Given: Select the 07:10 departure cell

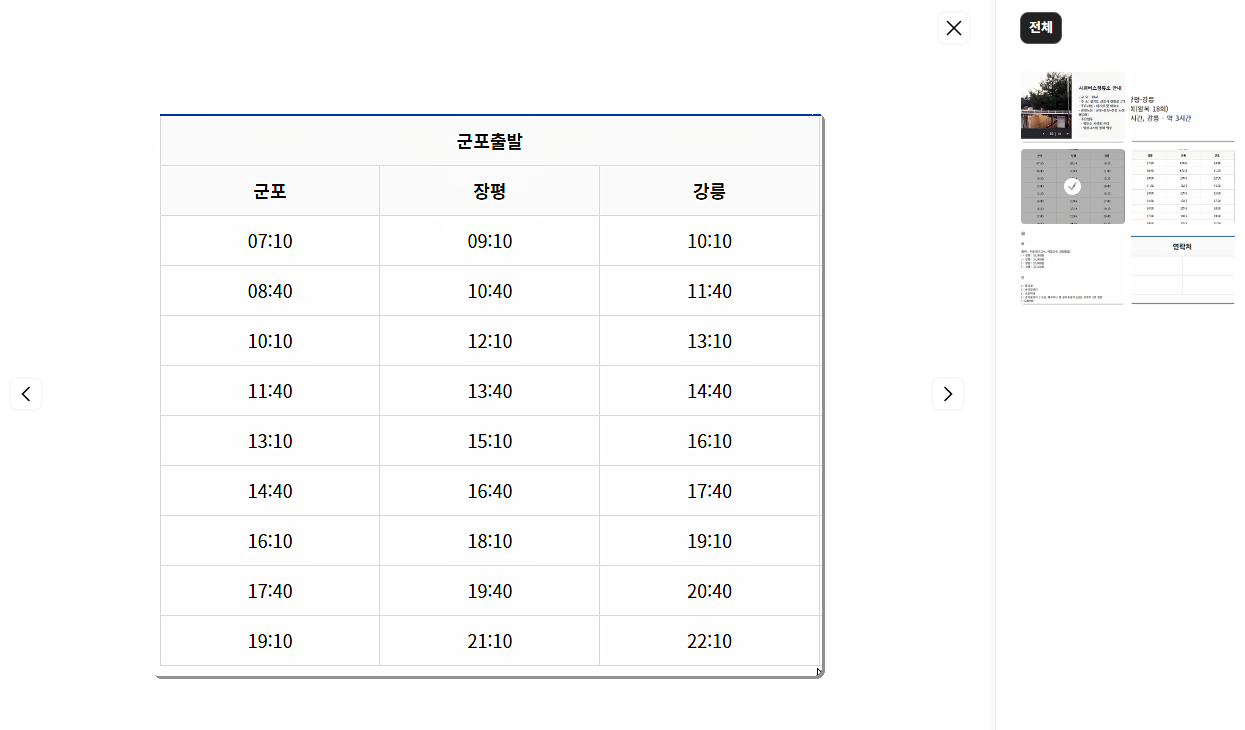Looking at the screenshot, I should (x=270, y=241).
